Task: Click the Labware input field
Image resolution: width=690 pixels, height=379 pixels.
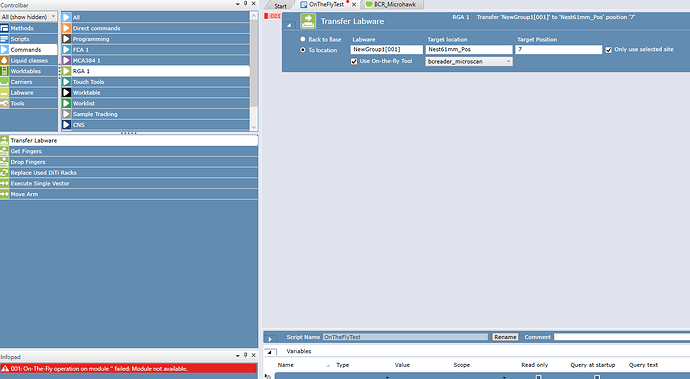Action: pyautogui.click(x=386, y=50)
